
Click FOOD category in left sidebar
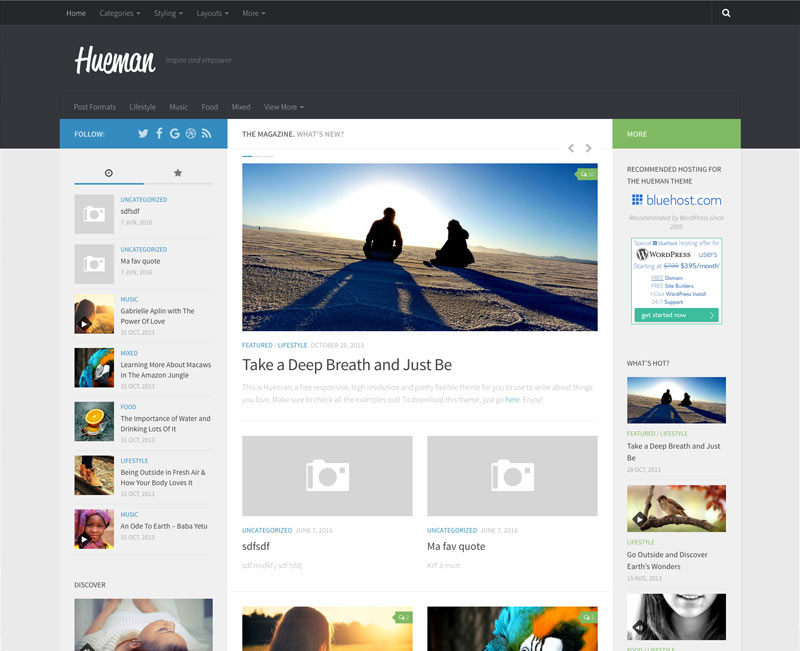(128, 407)
